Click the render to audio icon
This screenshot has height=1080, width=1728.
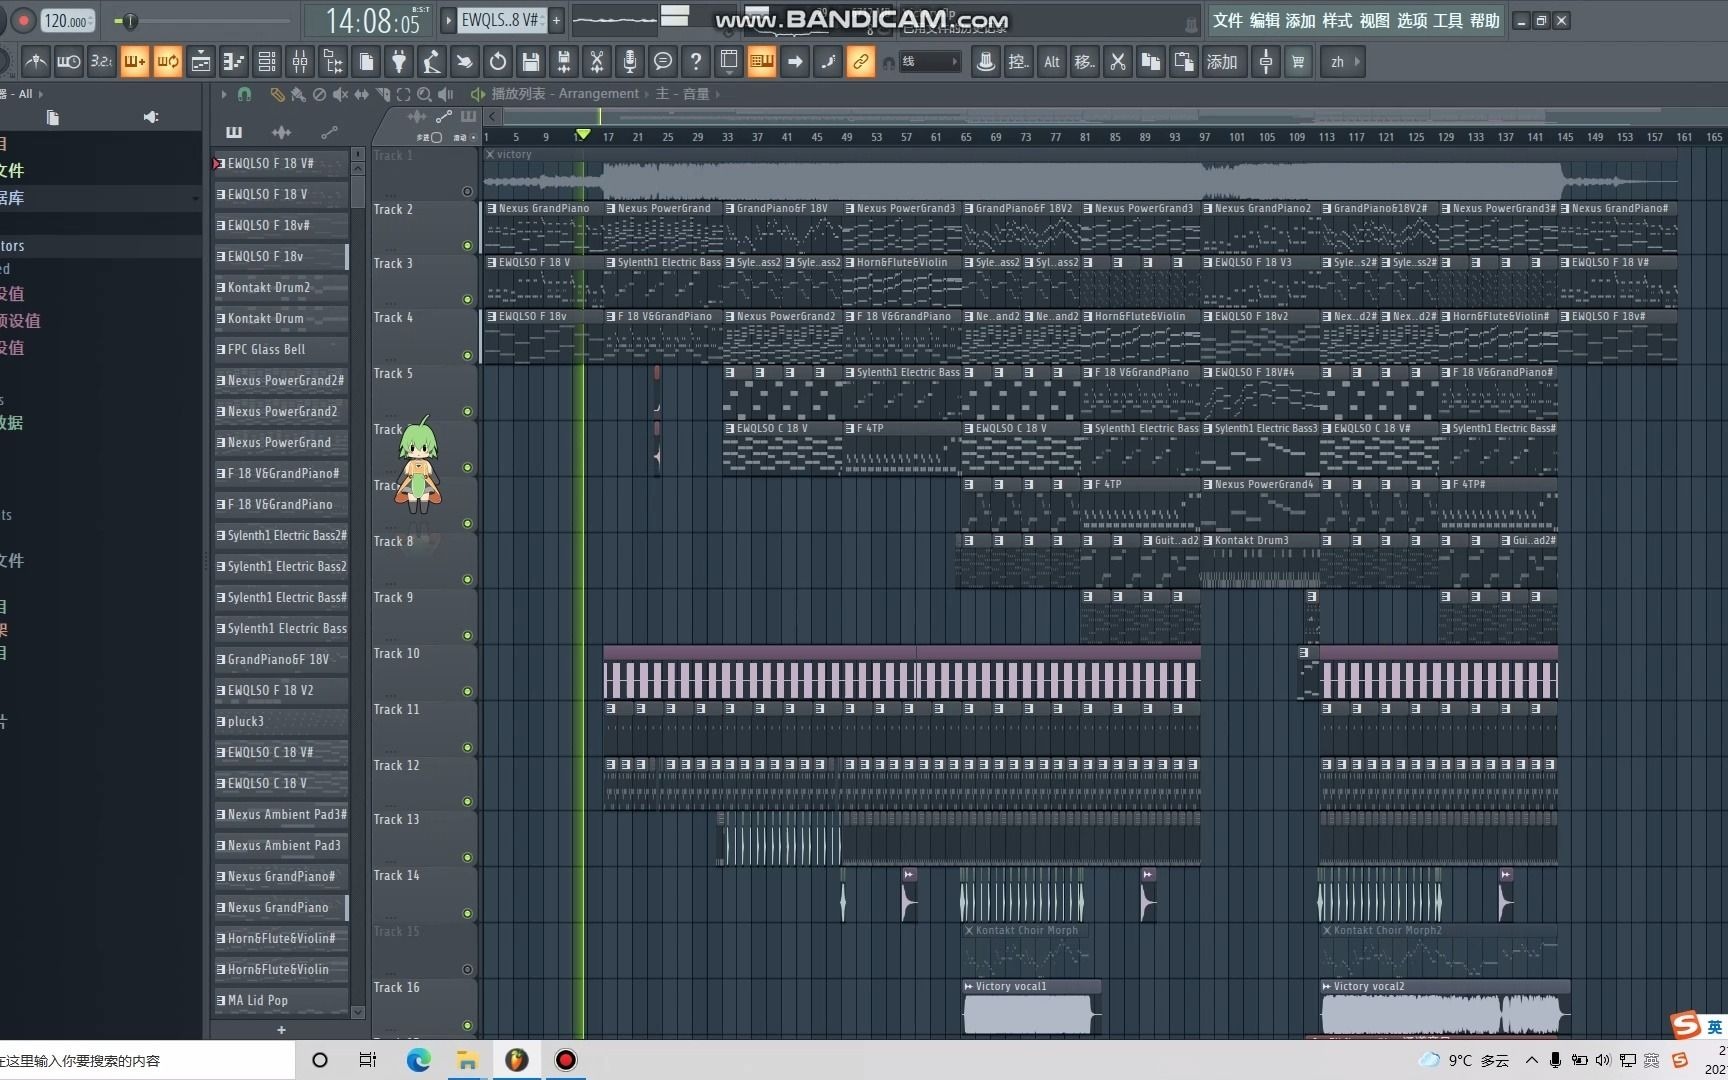click(x=564, y=62)
